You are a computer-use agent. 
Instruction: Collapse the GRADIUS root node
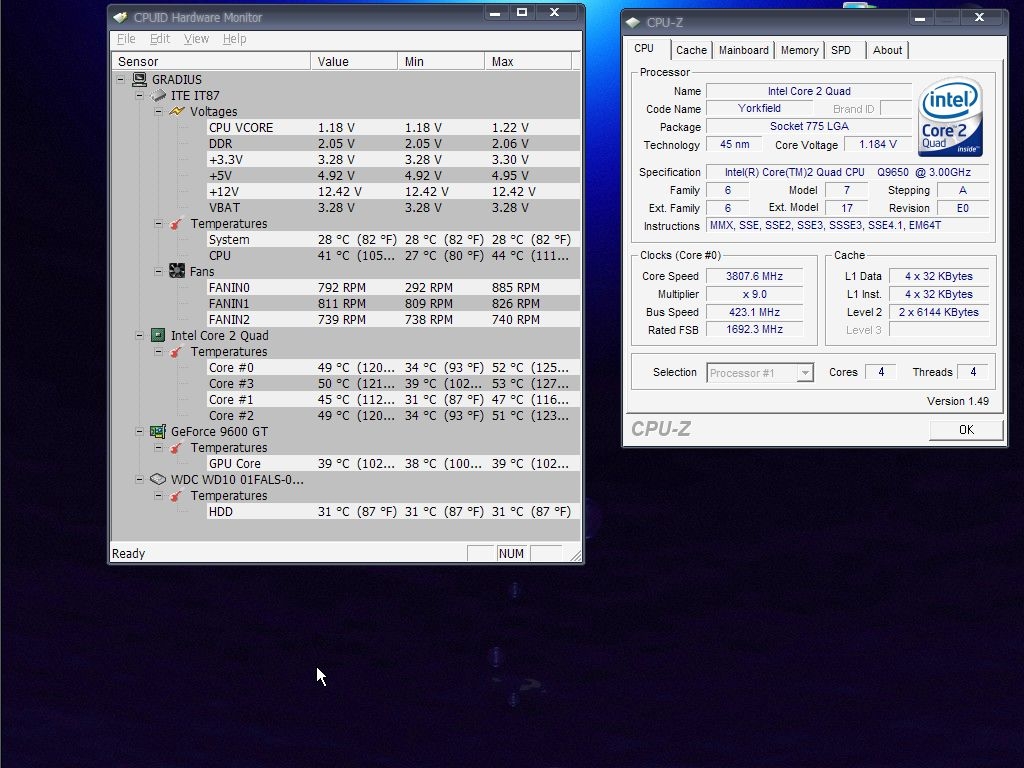121,80
